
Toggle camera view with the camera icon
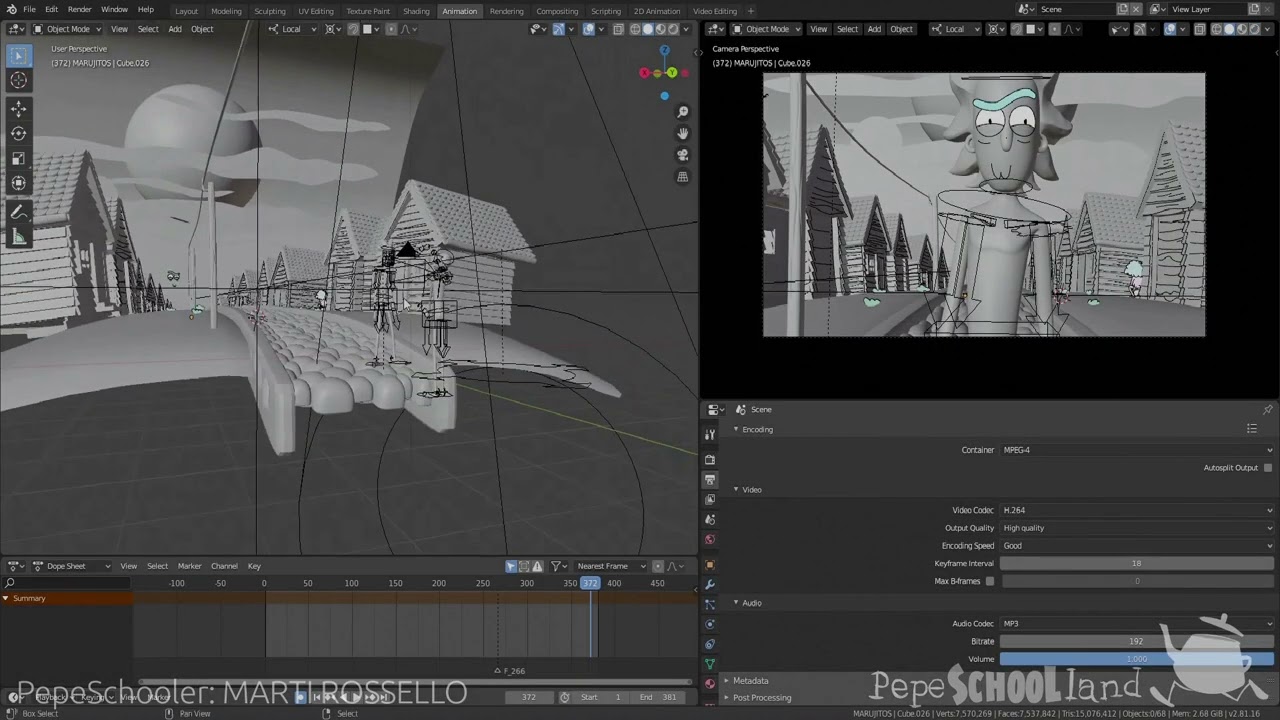point(683,155)
